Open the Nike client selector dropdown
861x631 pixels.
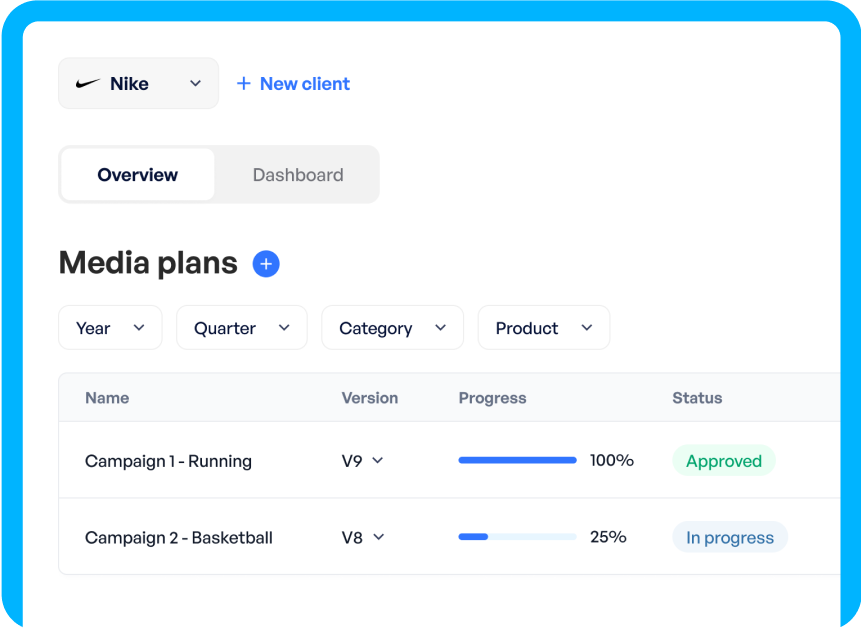pyautogui.click(x=138, y=84)
